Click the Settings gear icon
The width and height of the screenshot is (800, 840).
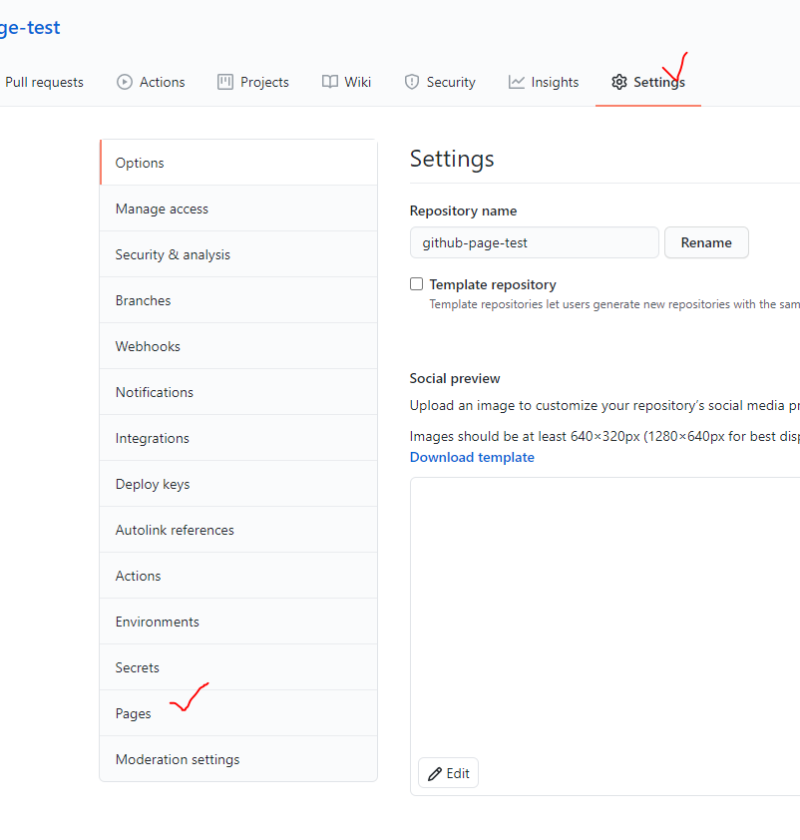pos(619,82)
